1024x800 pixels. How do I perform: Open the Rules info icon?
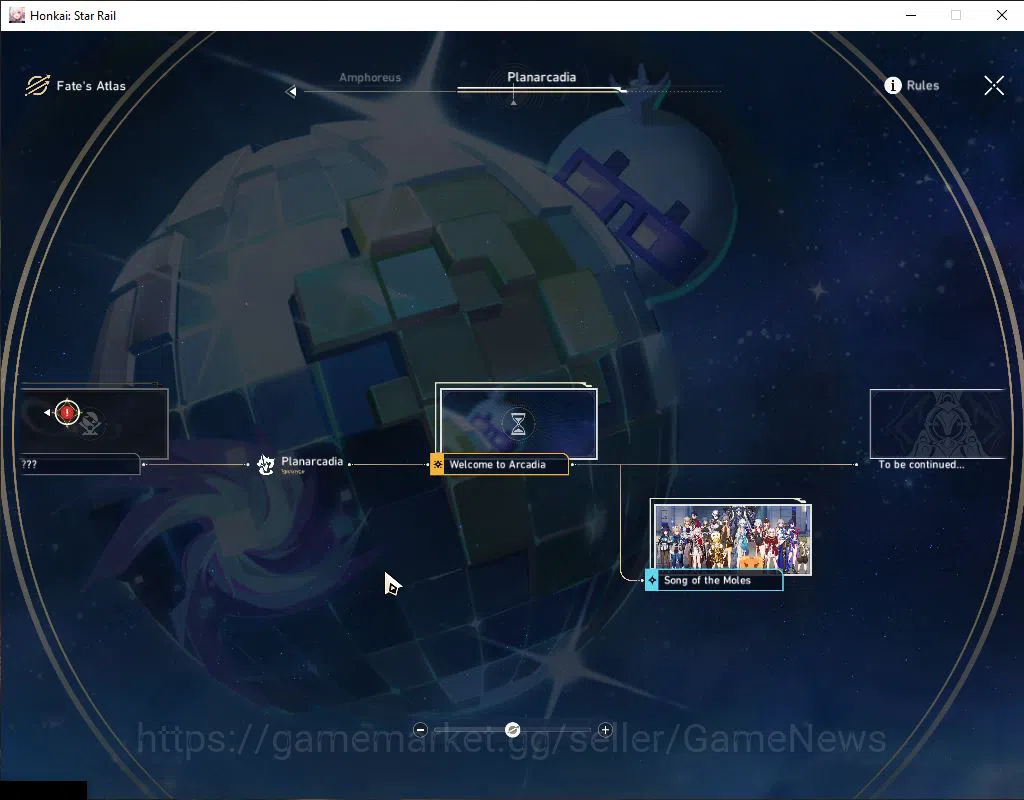(x=892, y=86)
